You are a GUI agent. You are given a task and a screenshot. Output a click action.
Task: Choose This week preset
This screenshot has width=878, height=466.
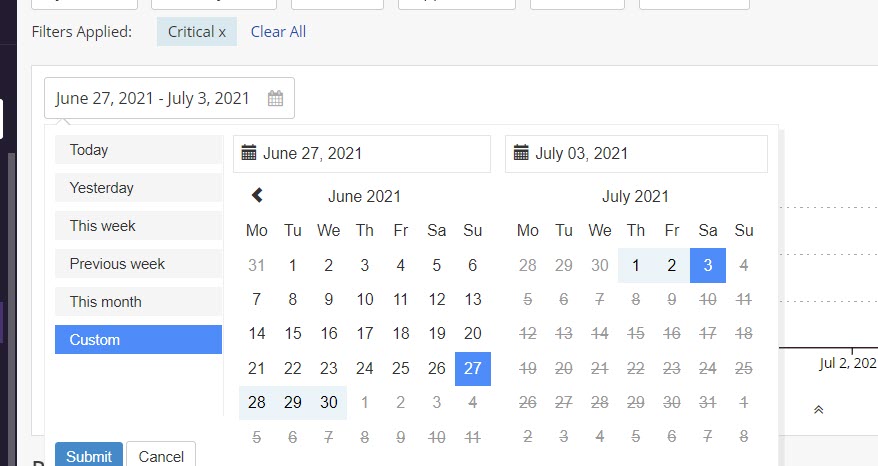138,226
